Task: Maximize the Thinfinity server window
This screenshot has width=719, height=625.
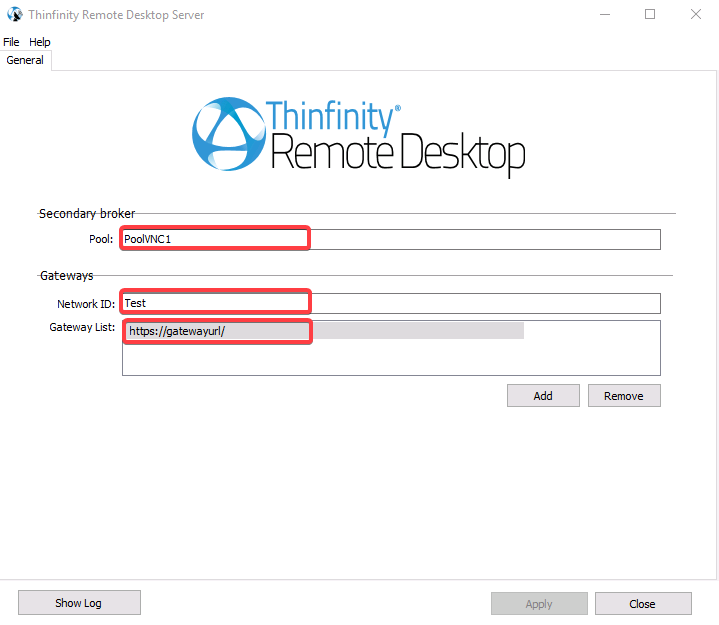Action: [650, 15]
